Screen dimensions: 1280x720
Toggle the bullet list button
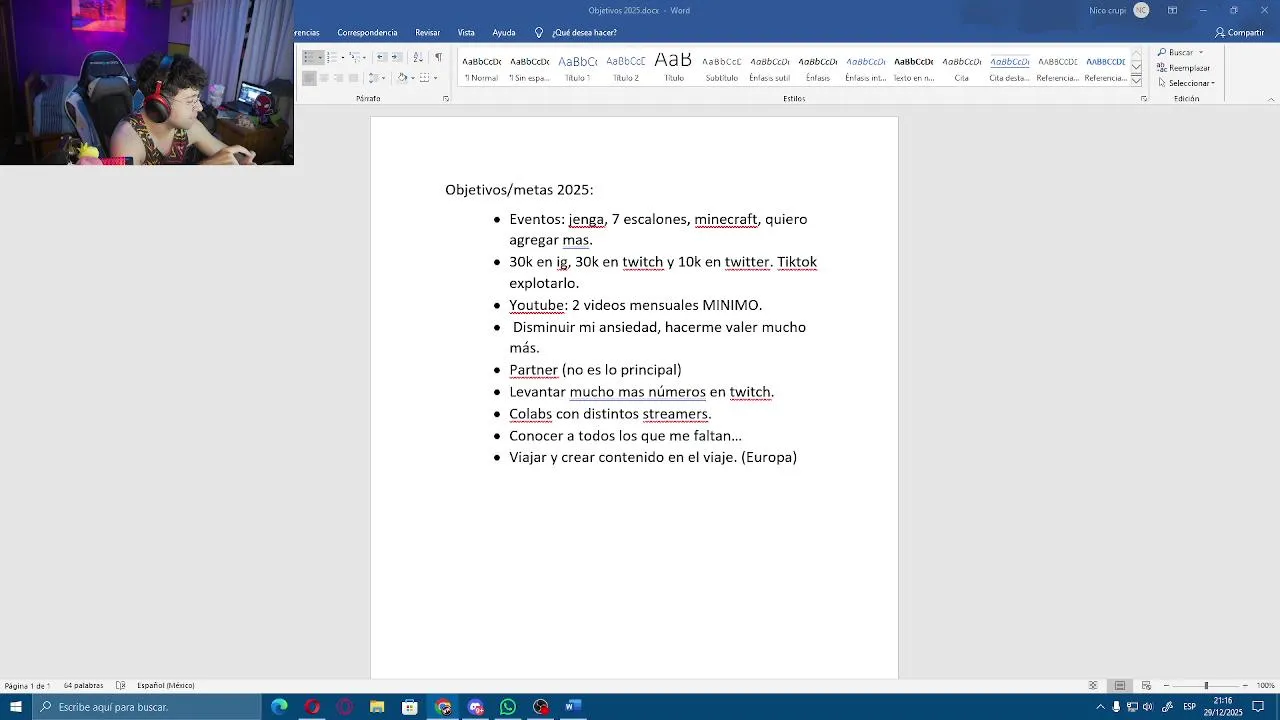pos(309,57)
